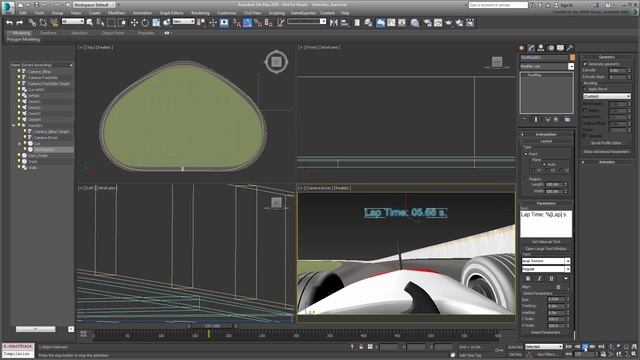
Task: Open the Edit menu
Action: (x=23, y=13)
